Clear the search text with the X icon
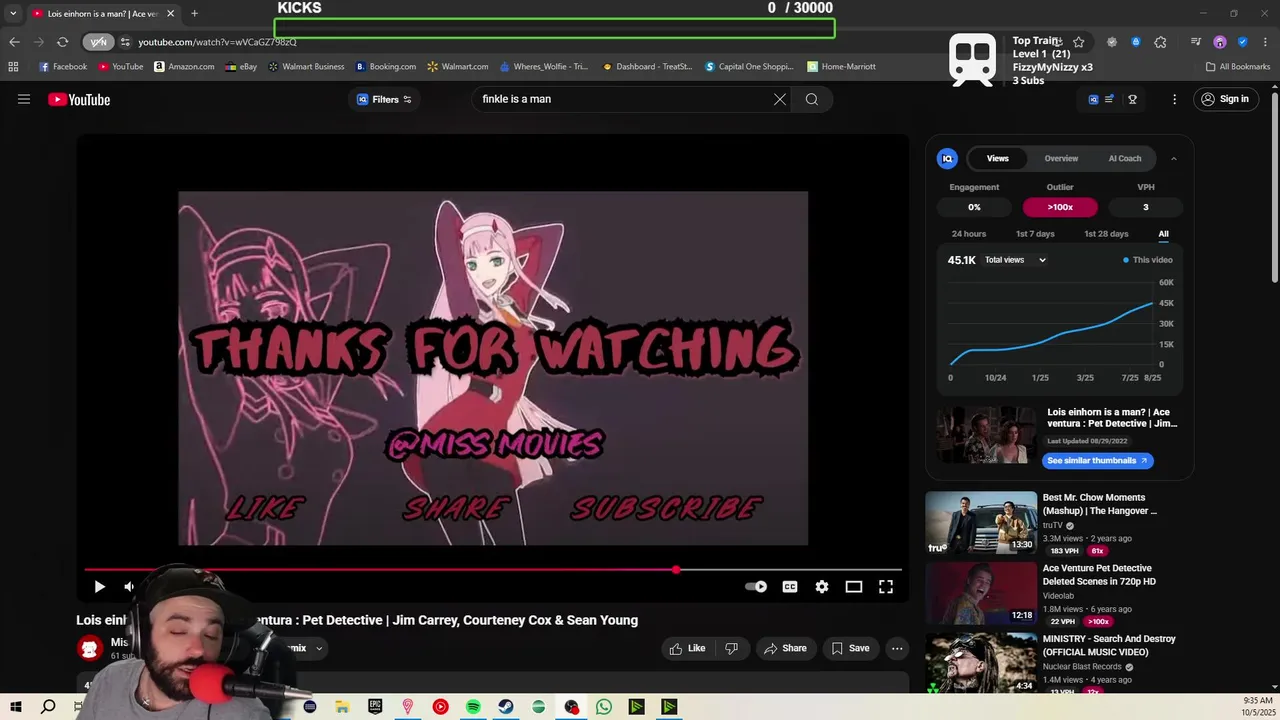This screenshot has height=720, width=1280. [x=780, y=99]
